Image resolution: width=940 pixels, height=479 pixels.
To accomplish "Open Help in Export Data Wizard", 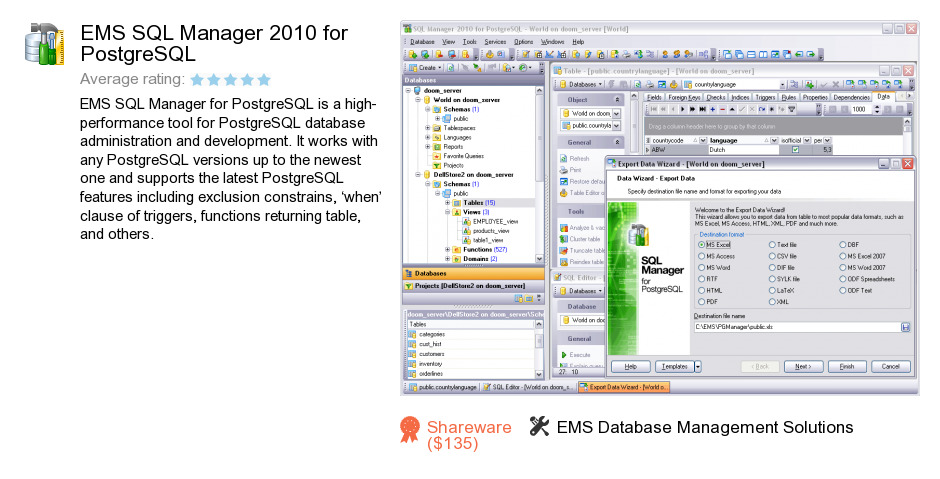I will tap(631, 366).
